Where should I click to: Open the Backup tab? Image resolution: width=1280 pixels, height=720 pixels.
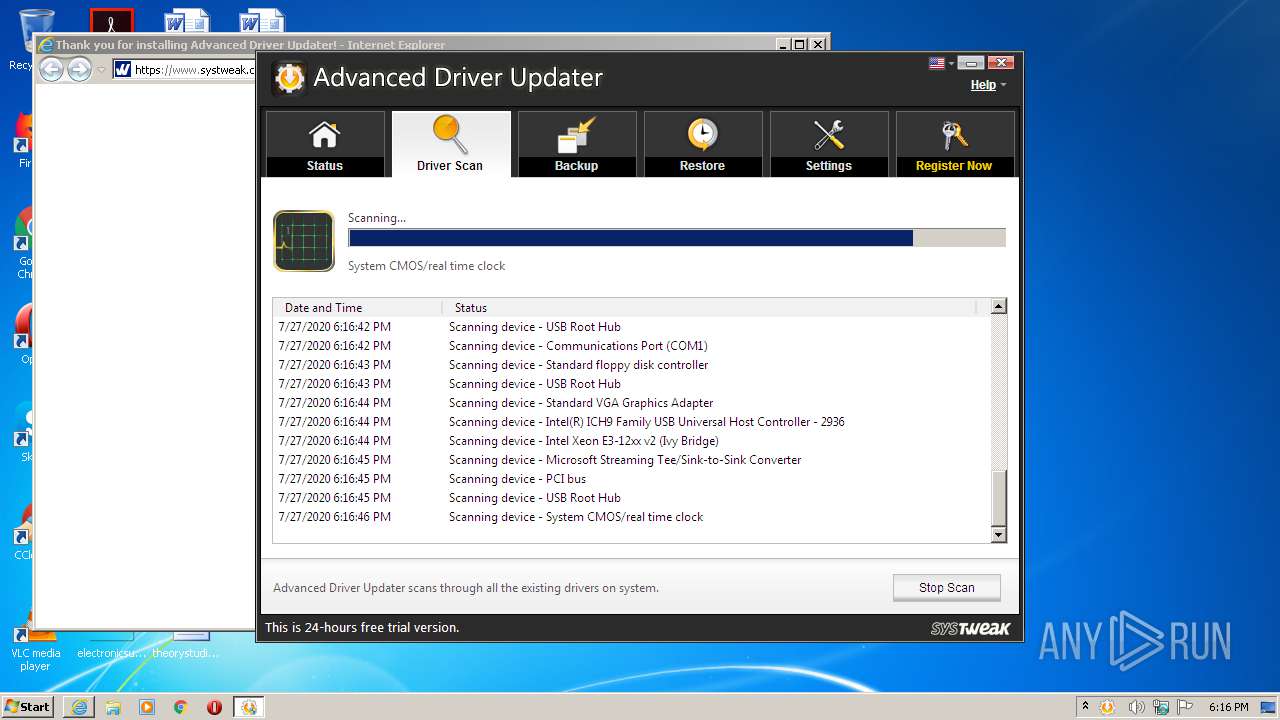(577, 144)
